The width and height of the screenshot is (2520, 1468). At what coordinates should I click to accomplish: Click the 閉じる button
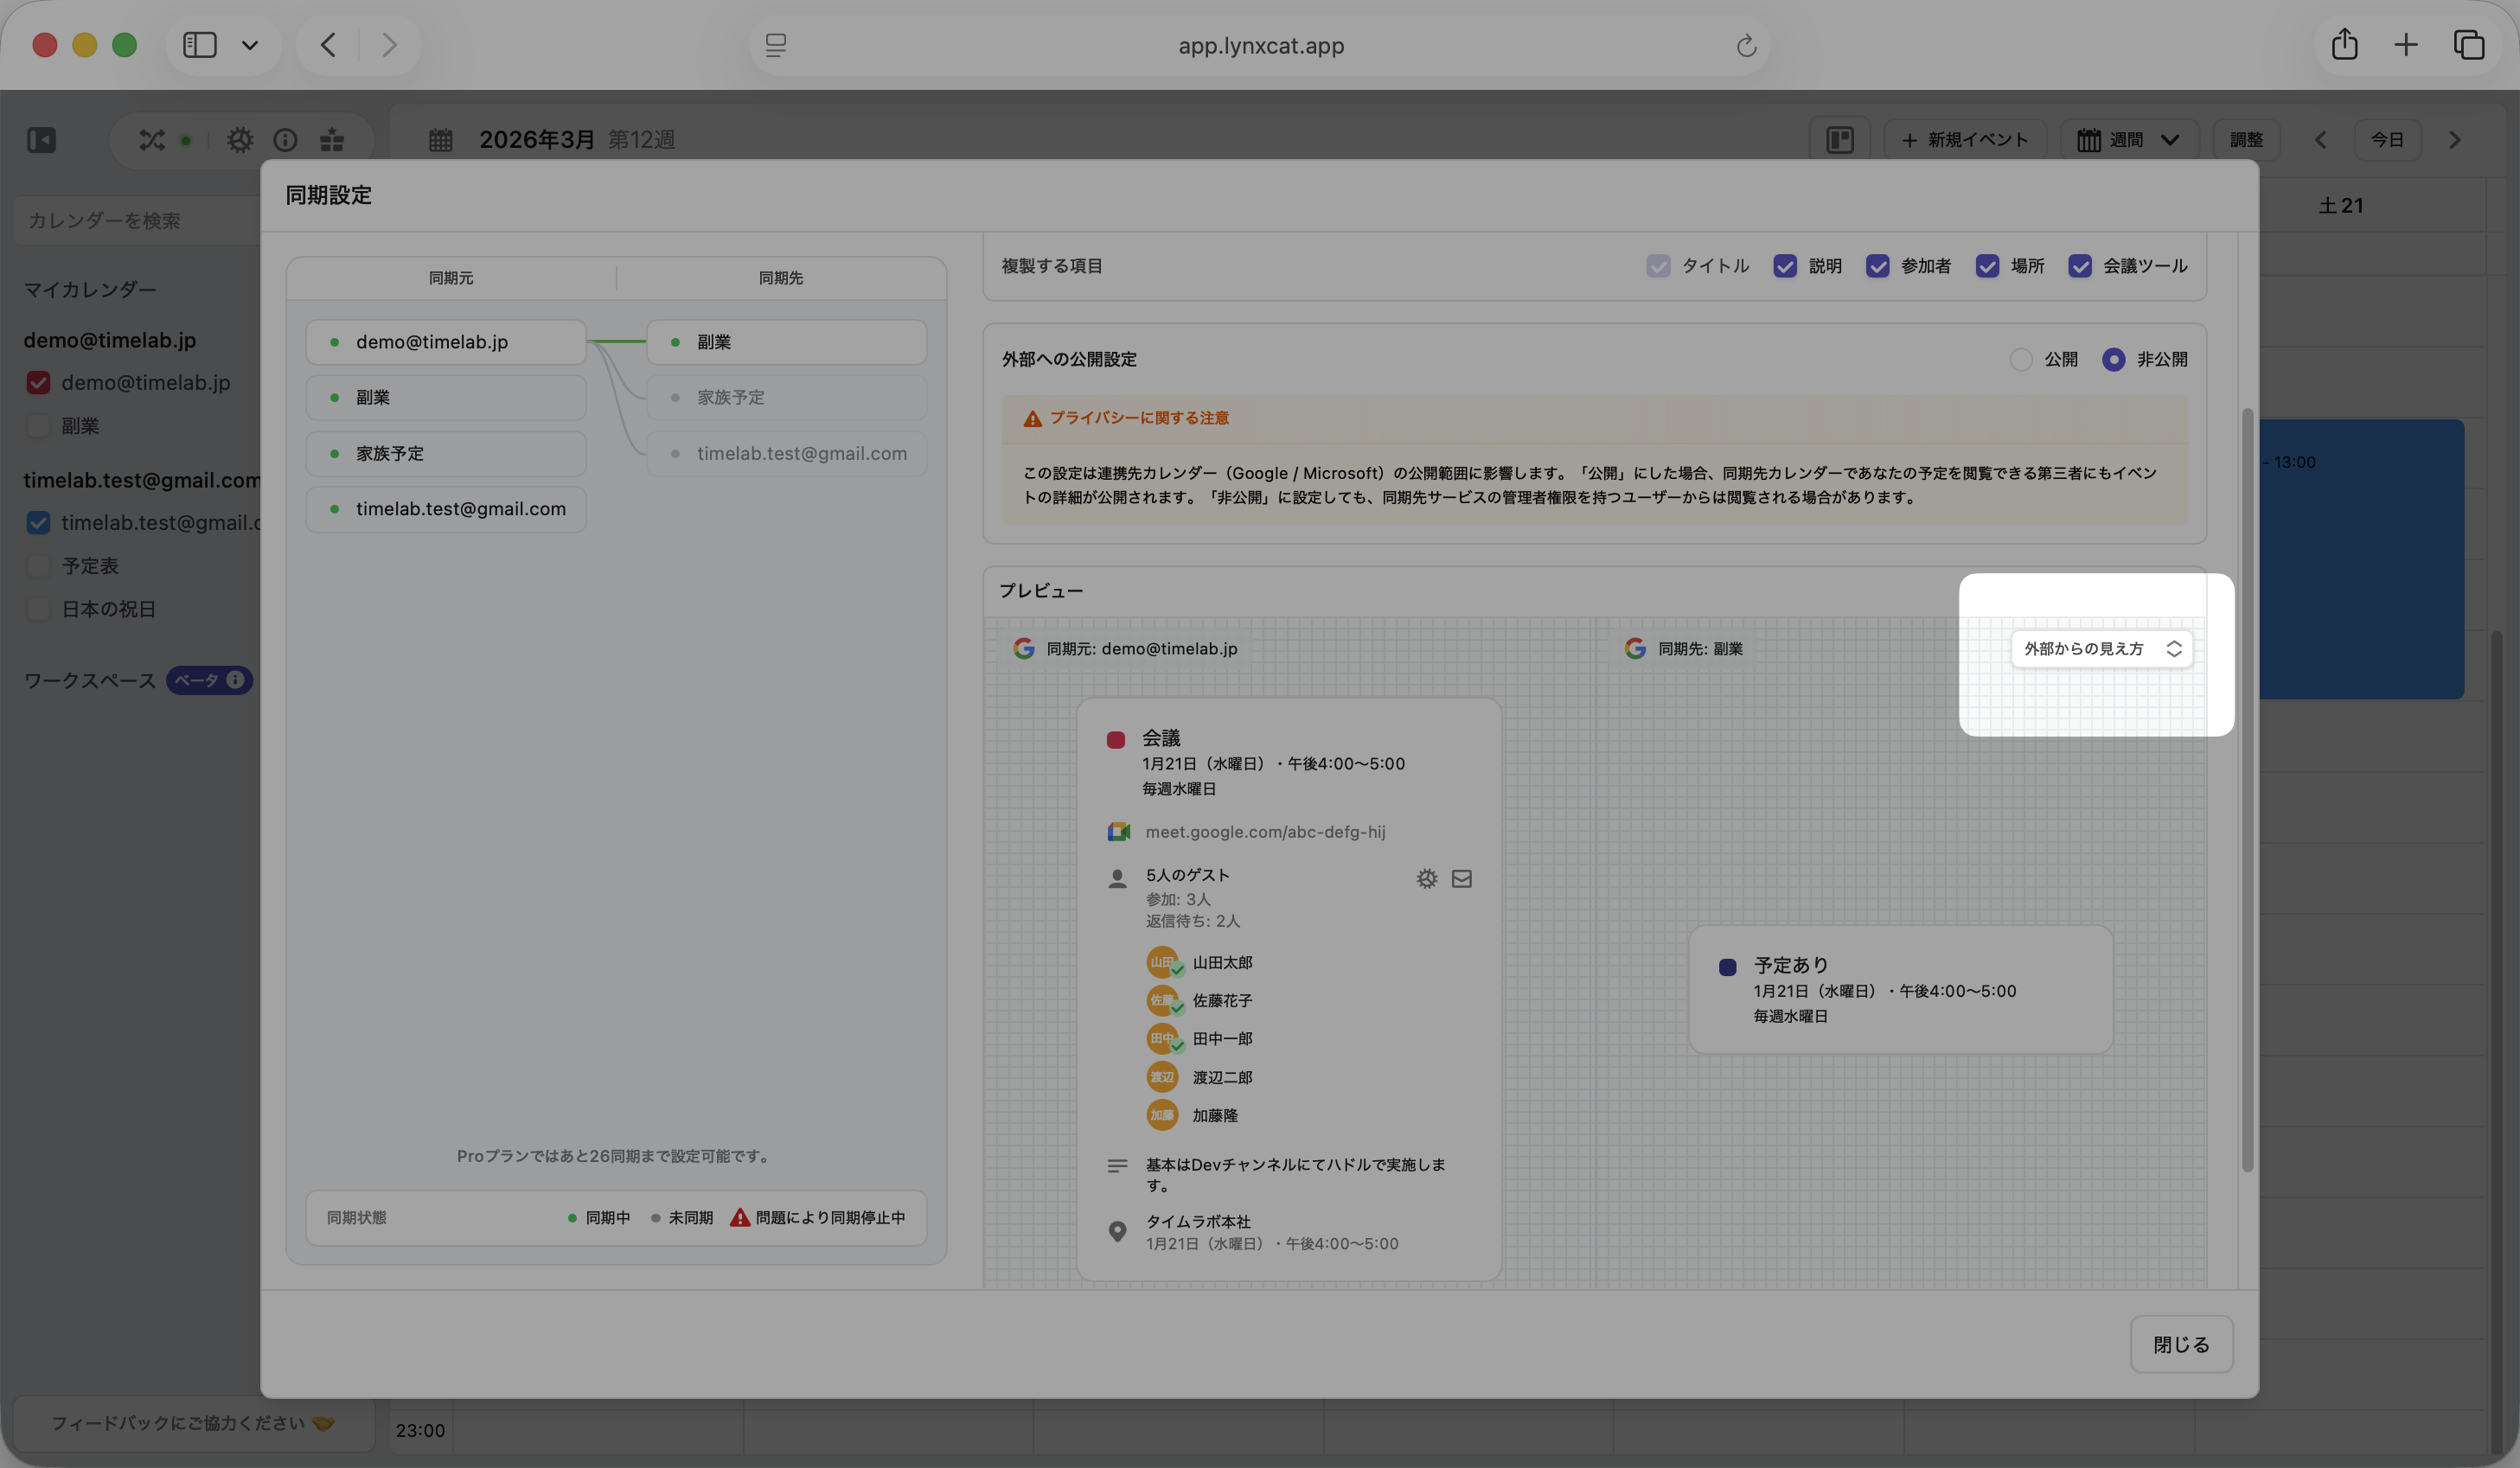coord(2181,1345)
